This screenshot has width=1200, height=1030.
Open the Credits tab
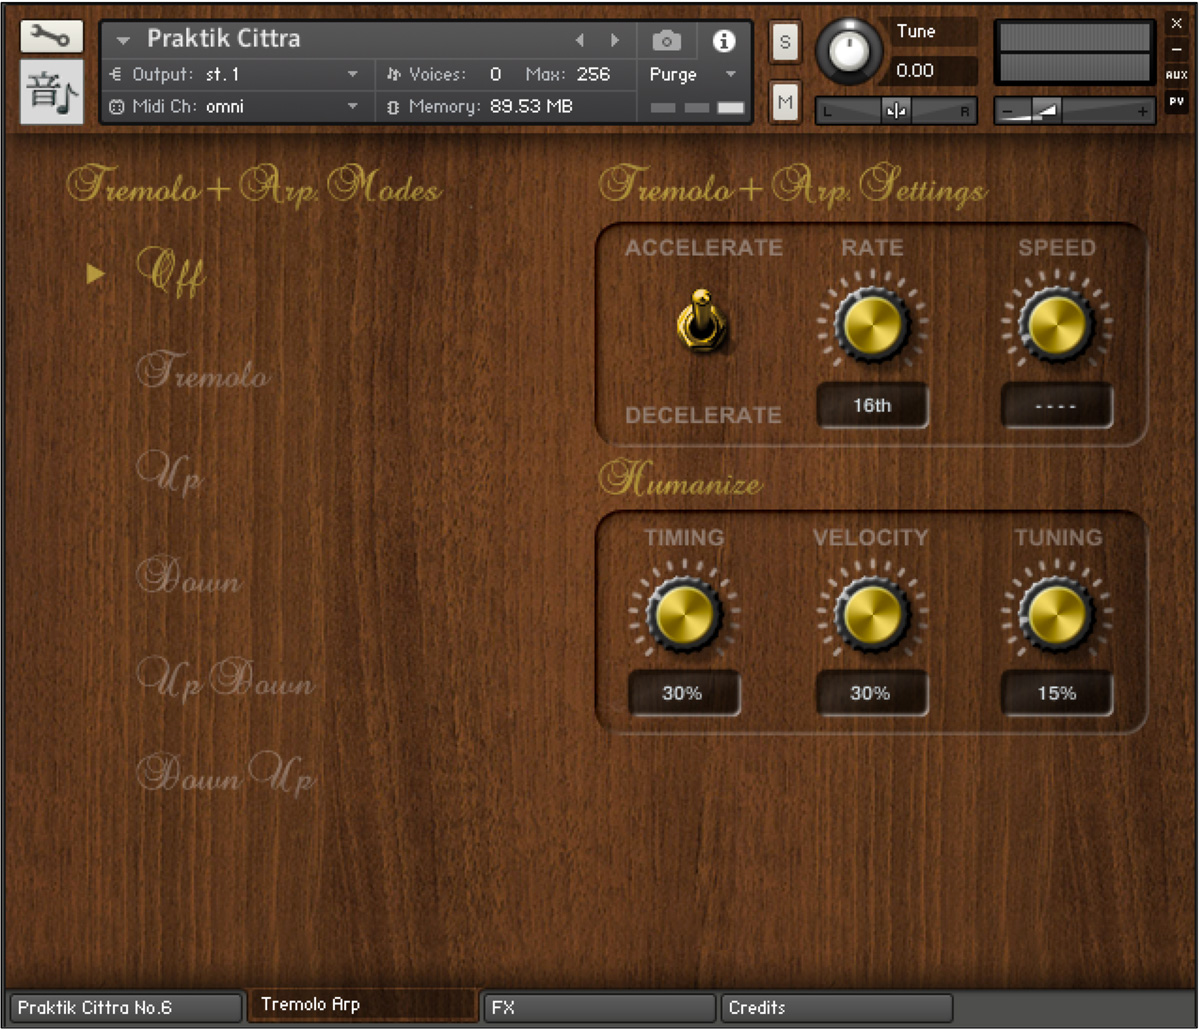coord(836,1007)
